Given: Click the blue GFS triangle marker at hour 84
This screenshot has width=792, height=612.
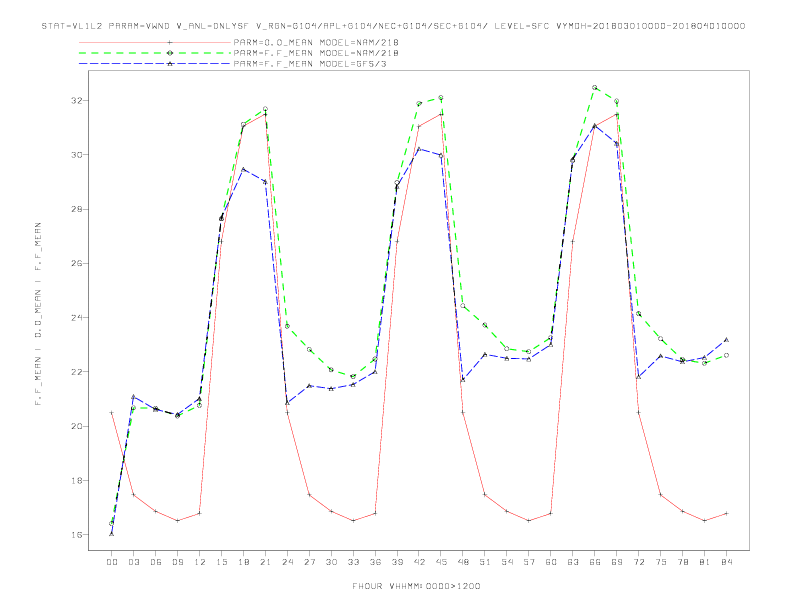Looking at the screenshot, I should 727,340.
